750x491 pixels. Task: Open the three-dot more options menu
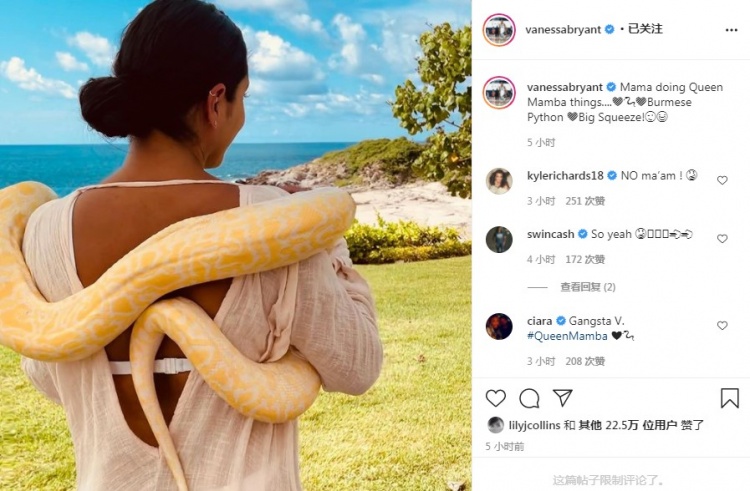click(x=731, y=30)
